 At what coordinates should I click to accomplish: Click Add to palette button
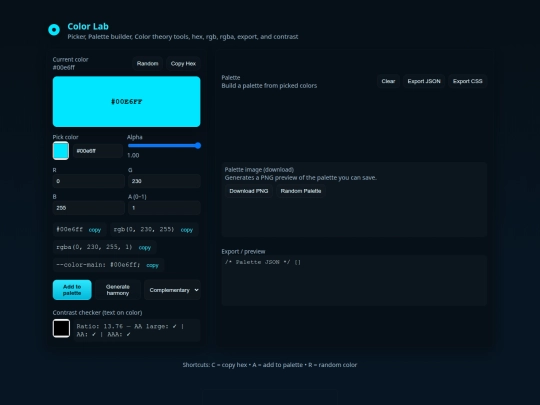72,290
